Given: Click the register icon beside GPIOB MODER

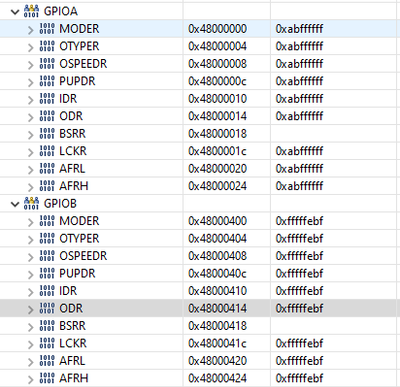Looking at the screenshot, I should [47, 221].
